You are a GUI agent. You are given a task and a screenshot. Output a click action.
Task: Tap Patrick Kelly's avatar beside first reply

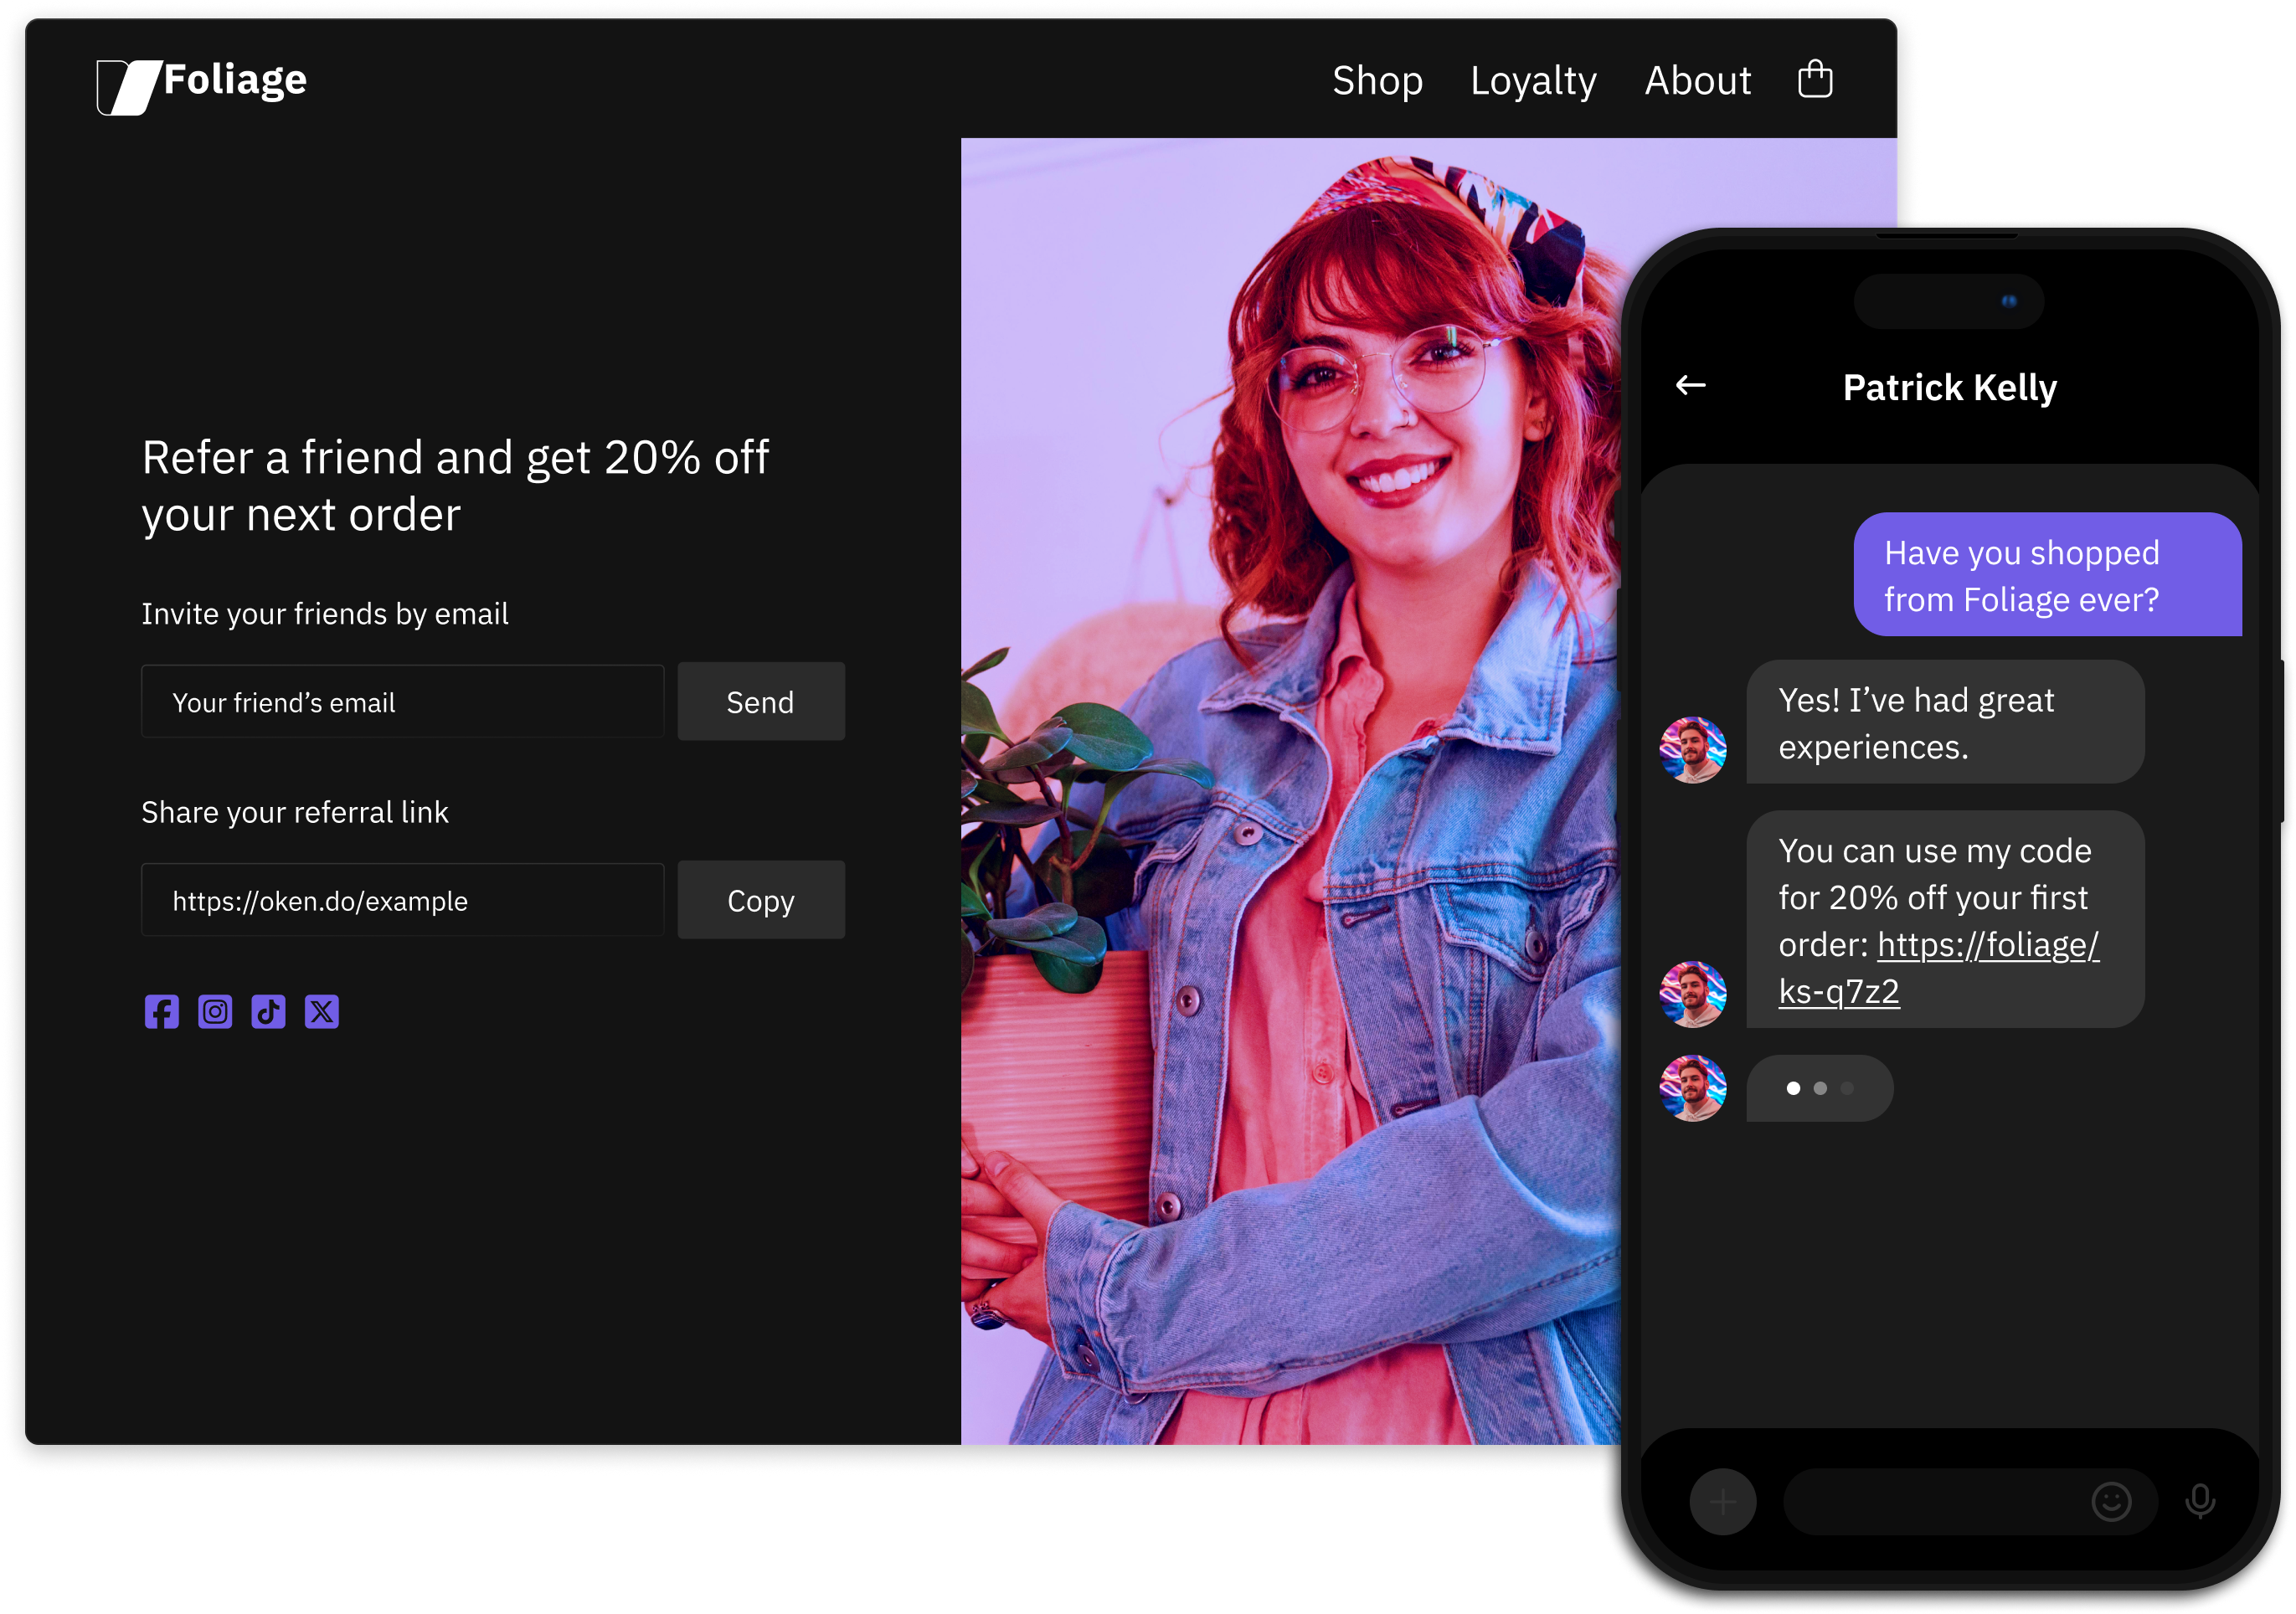(x=1692, y=749)
